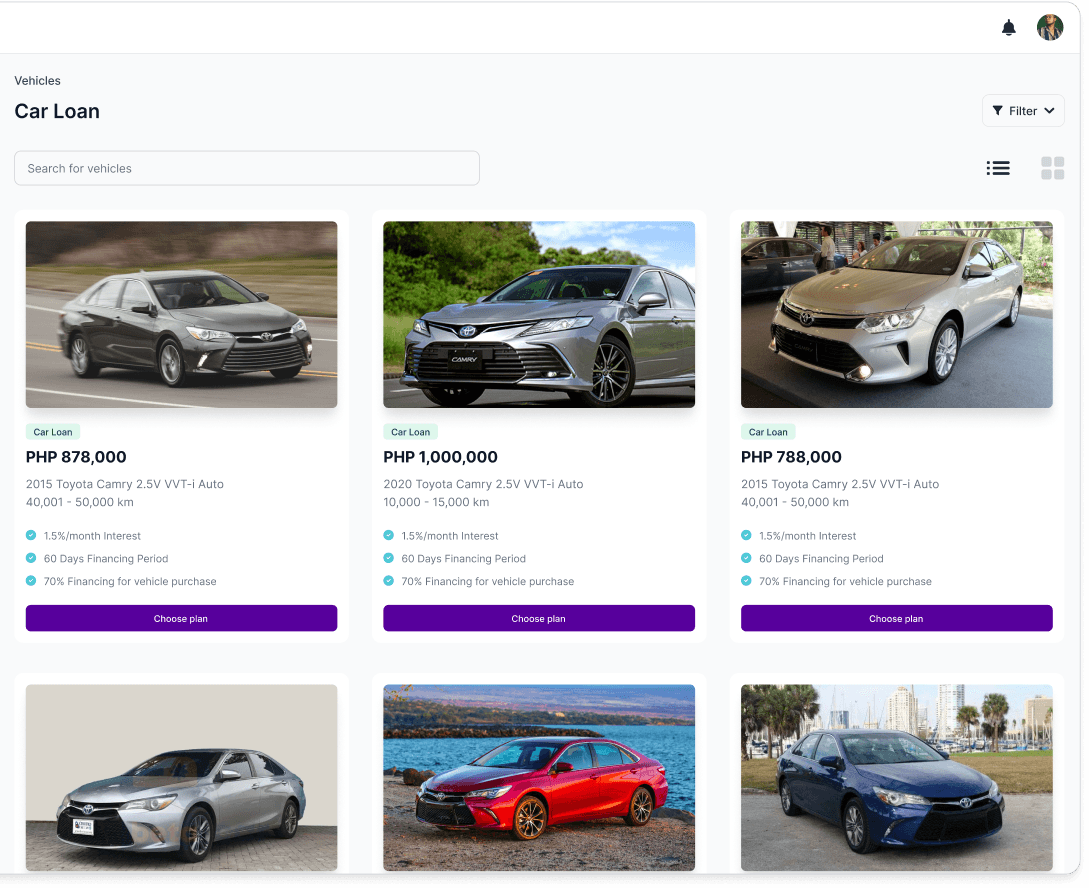The width and height of the screenshot is (1089, 888).
Task: Click Car Loan tag on PHP 1,000,000 card
Action: [x=410, y=432]
